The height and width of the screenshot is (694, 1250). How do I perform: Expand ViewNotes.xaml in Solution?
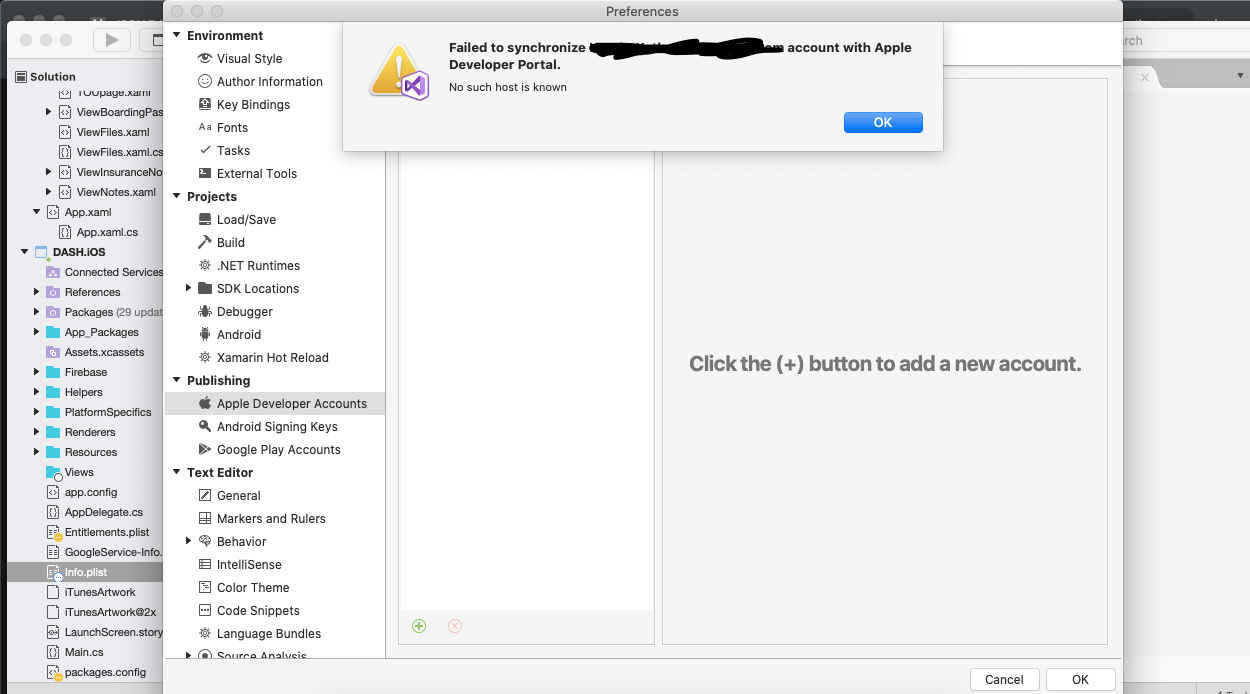pos(49,192)
